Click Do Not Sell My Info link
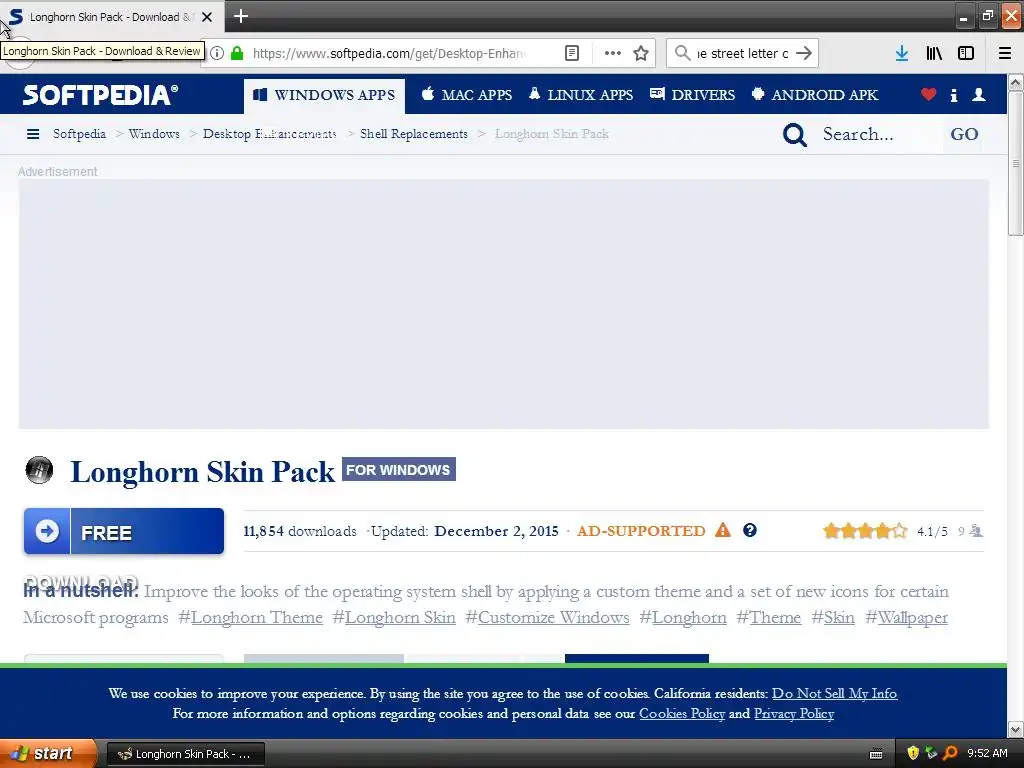Screen dimensions: 1024x768 pyautogui.click(x=835, y=694)
